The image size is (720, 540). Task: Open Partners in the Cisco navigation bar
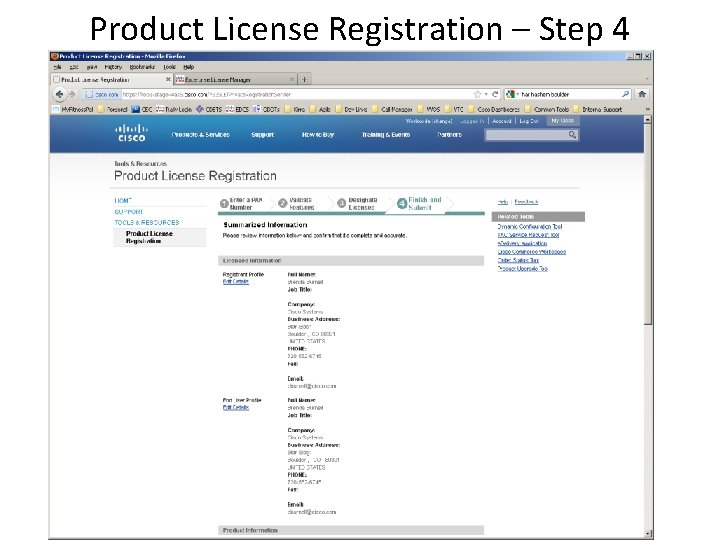point(449,135)
